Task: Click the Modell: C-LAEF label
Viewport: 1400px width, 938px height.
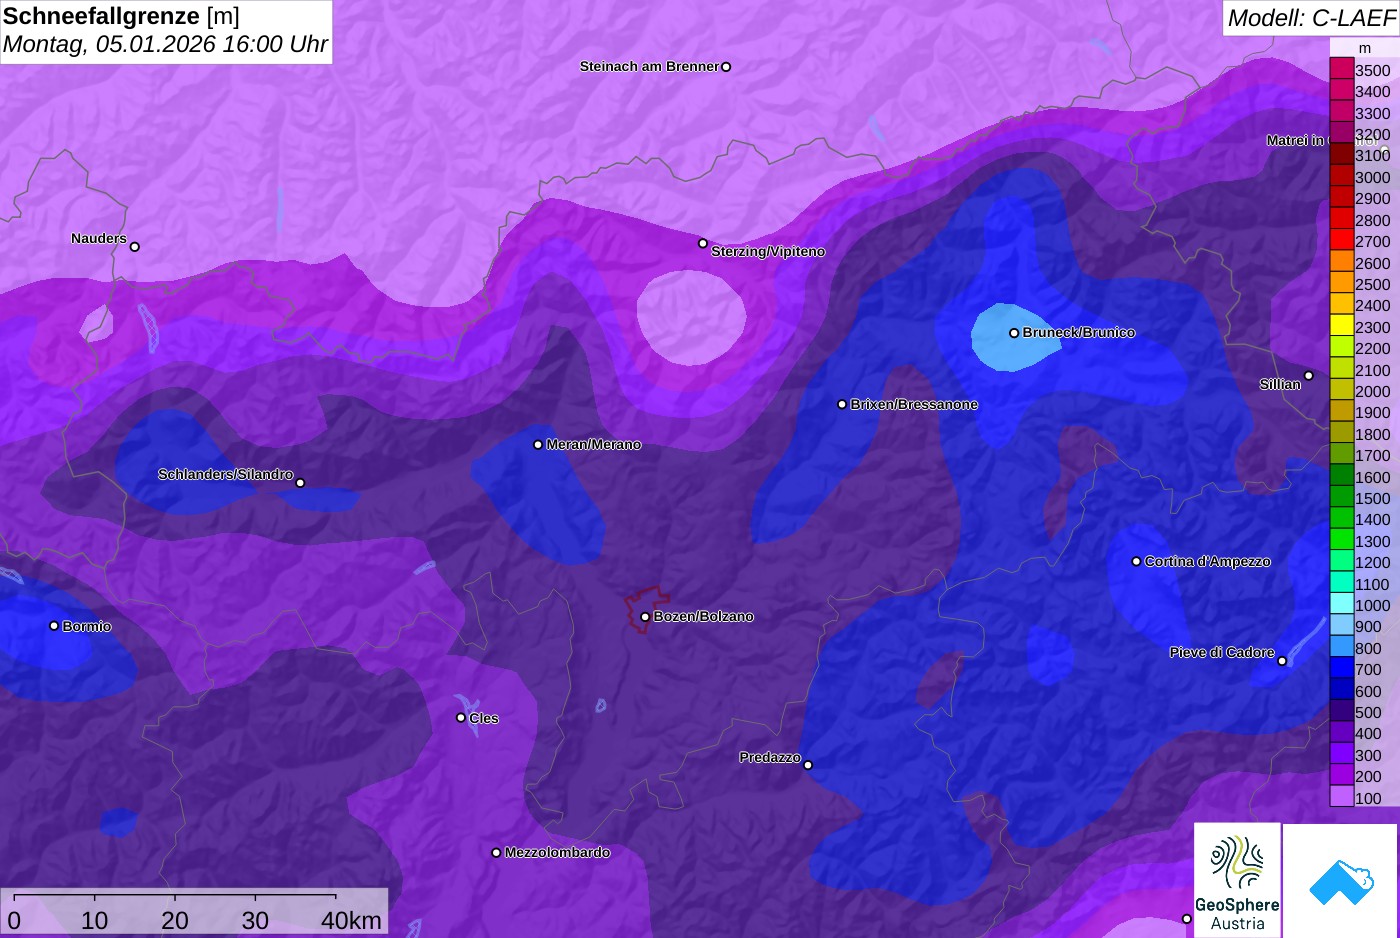Action: pos(1311,18)
